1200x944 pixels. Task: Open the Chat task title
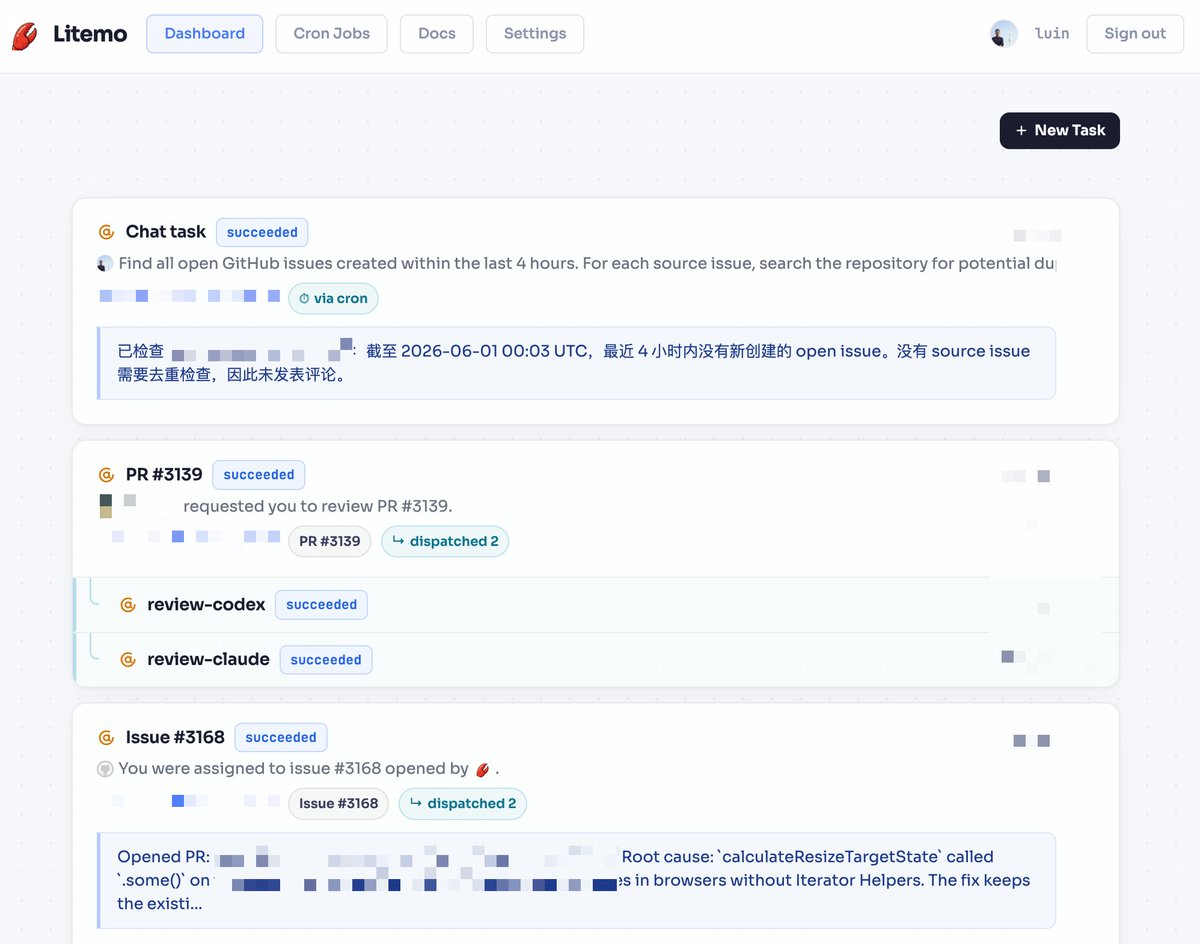tap(166, 232)
